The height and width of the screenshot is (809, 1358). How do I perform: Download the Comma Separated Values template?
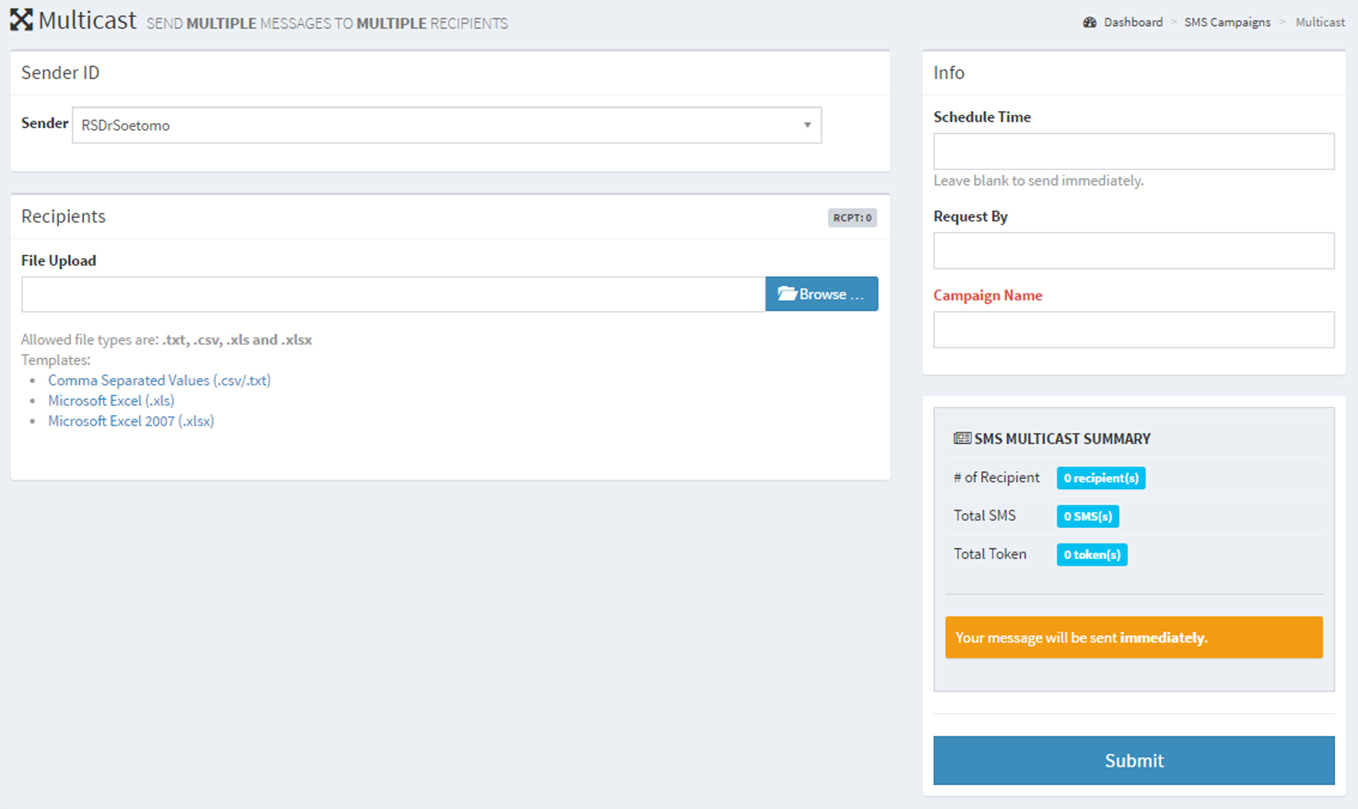tap(159, 380)
